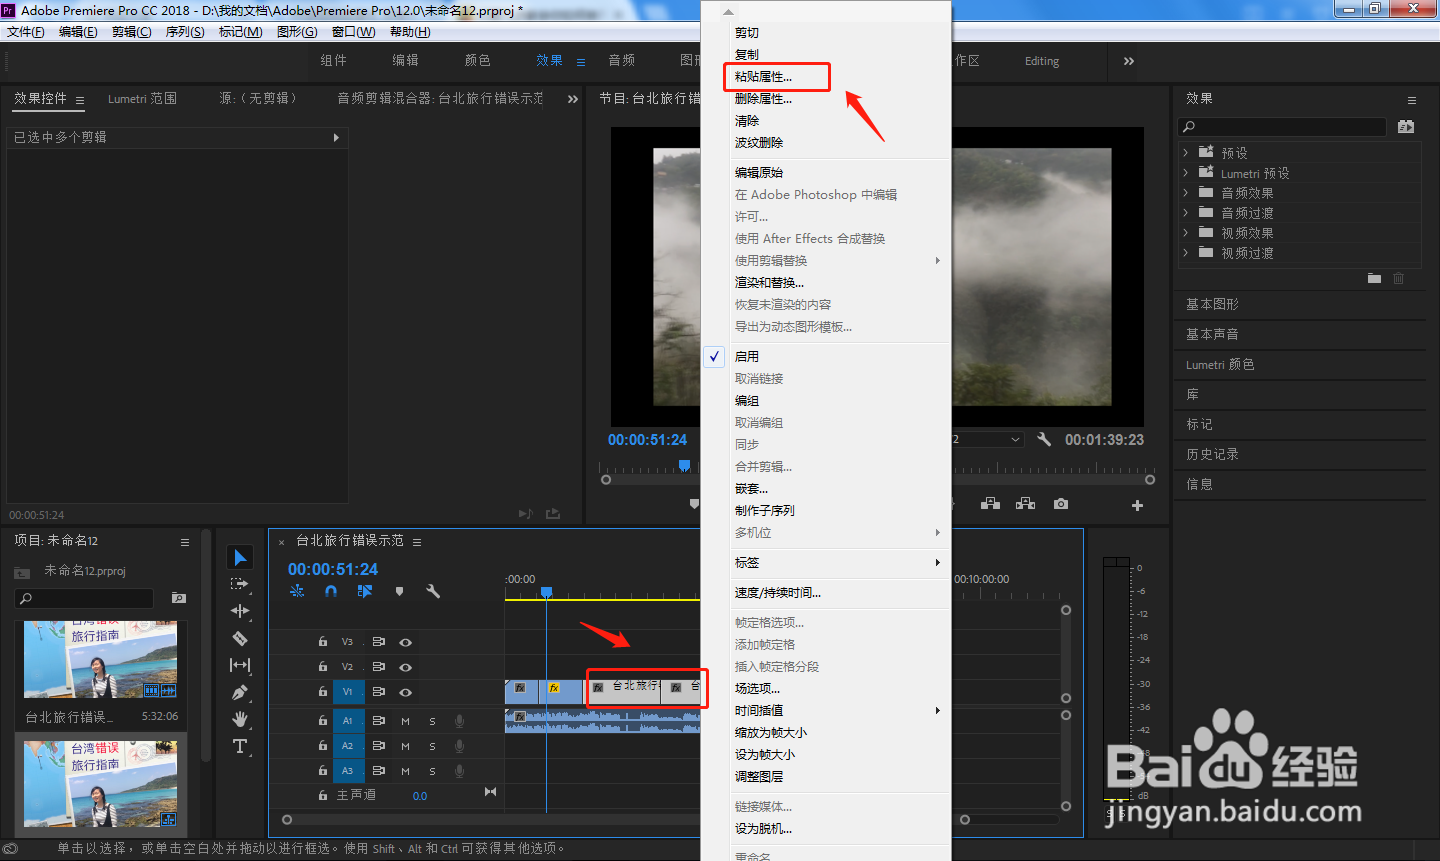
Task: Click the Extract button in program monitor
Action: 1025,504
